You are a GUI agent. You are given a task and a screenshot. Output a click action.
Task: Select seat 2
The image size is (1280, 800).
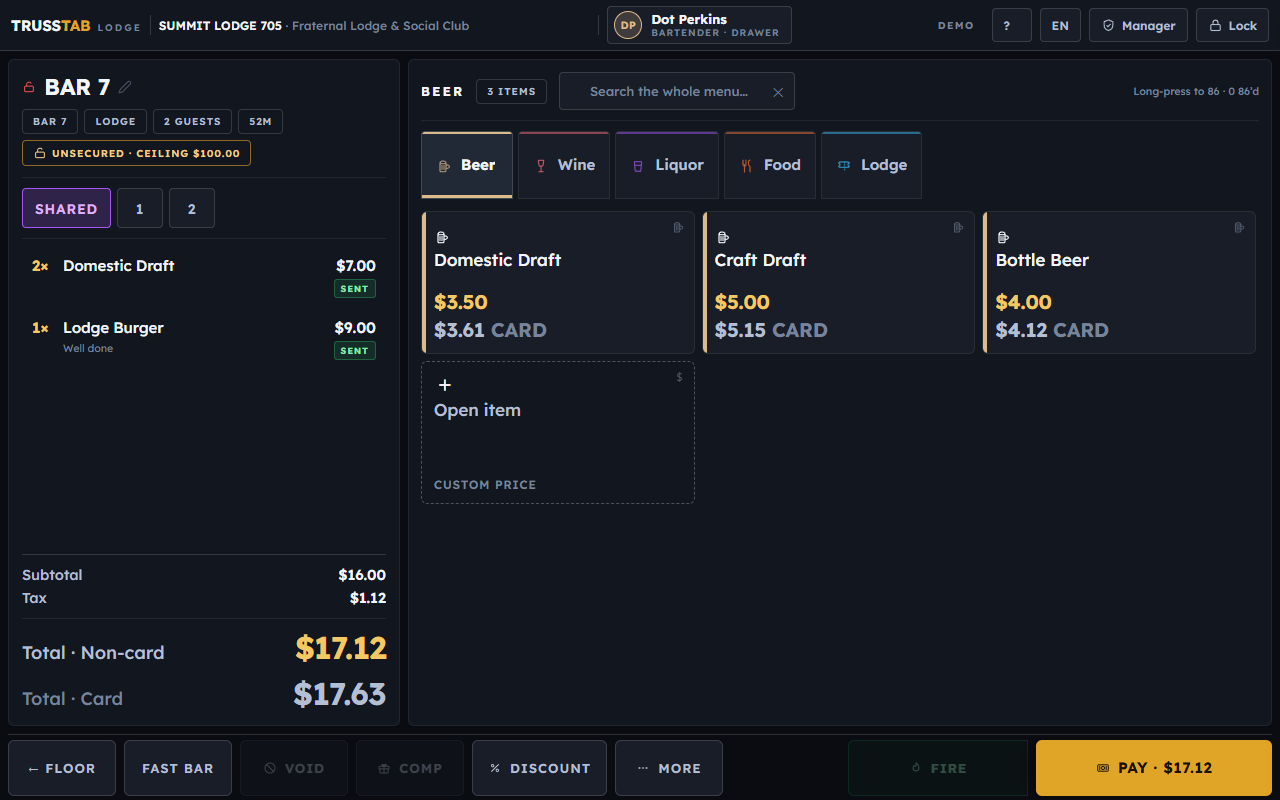click(192, 208)
